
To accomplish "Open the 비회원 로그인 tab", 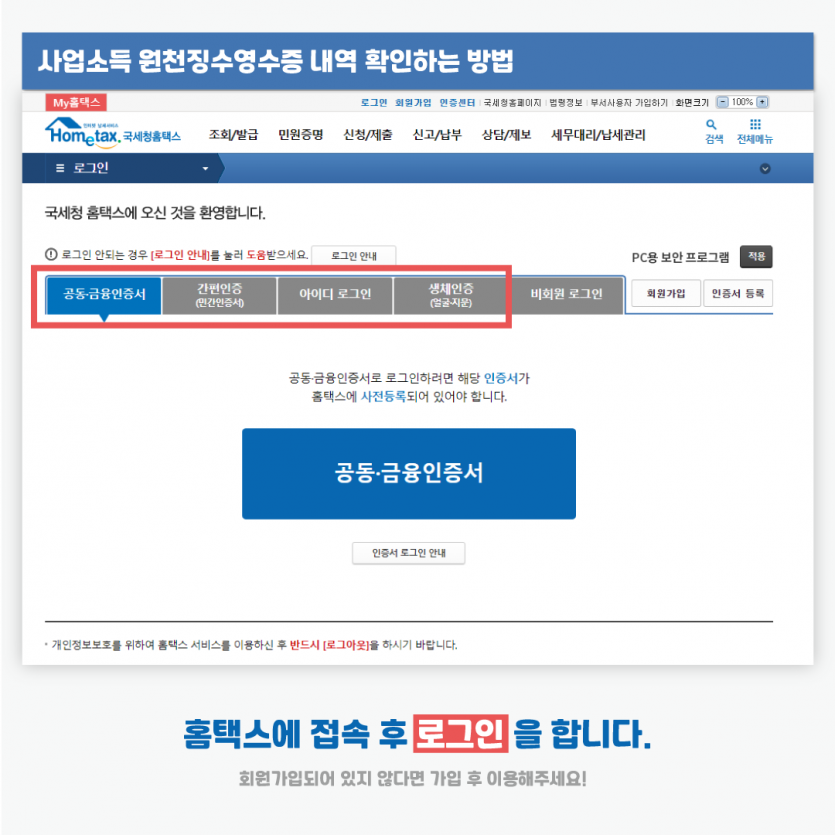I will (x=566, y=295).
